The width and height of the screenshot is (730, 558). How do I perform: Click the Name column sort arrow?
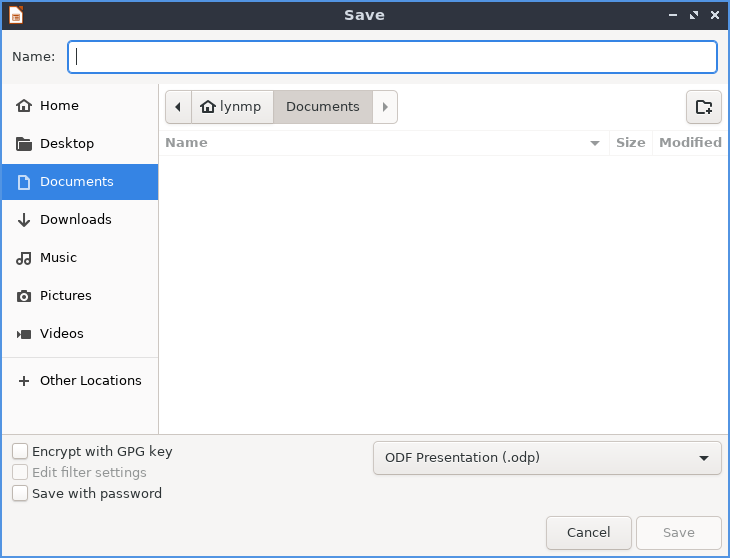point(595,143)
